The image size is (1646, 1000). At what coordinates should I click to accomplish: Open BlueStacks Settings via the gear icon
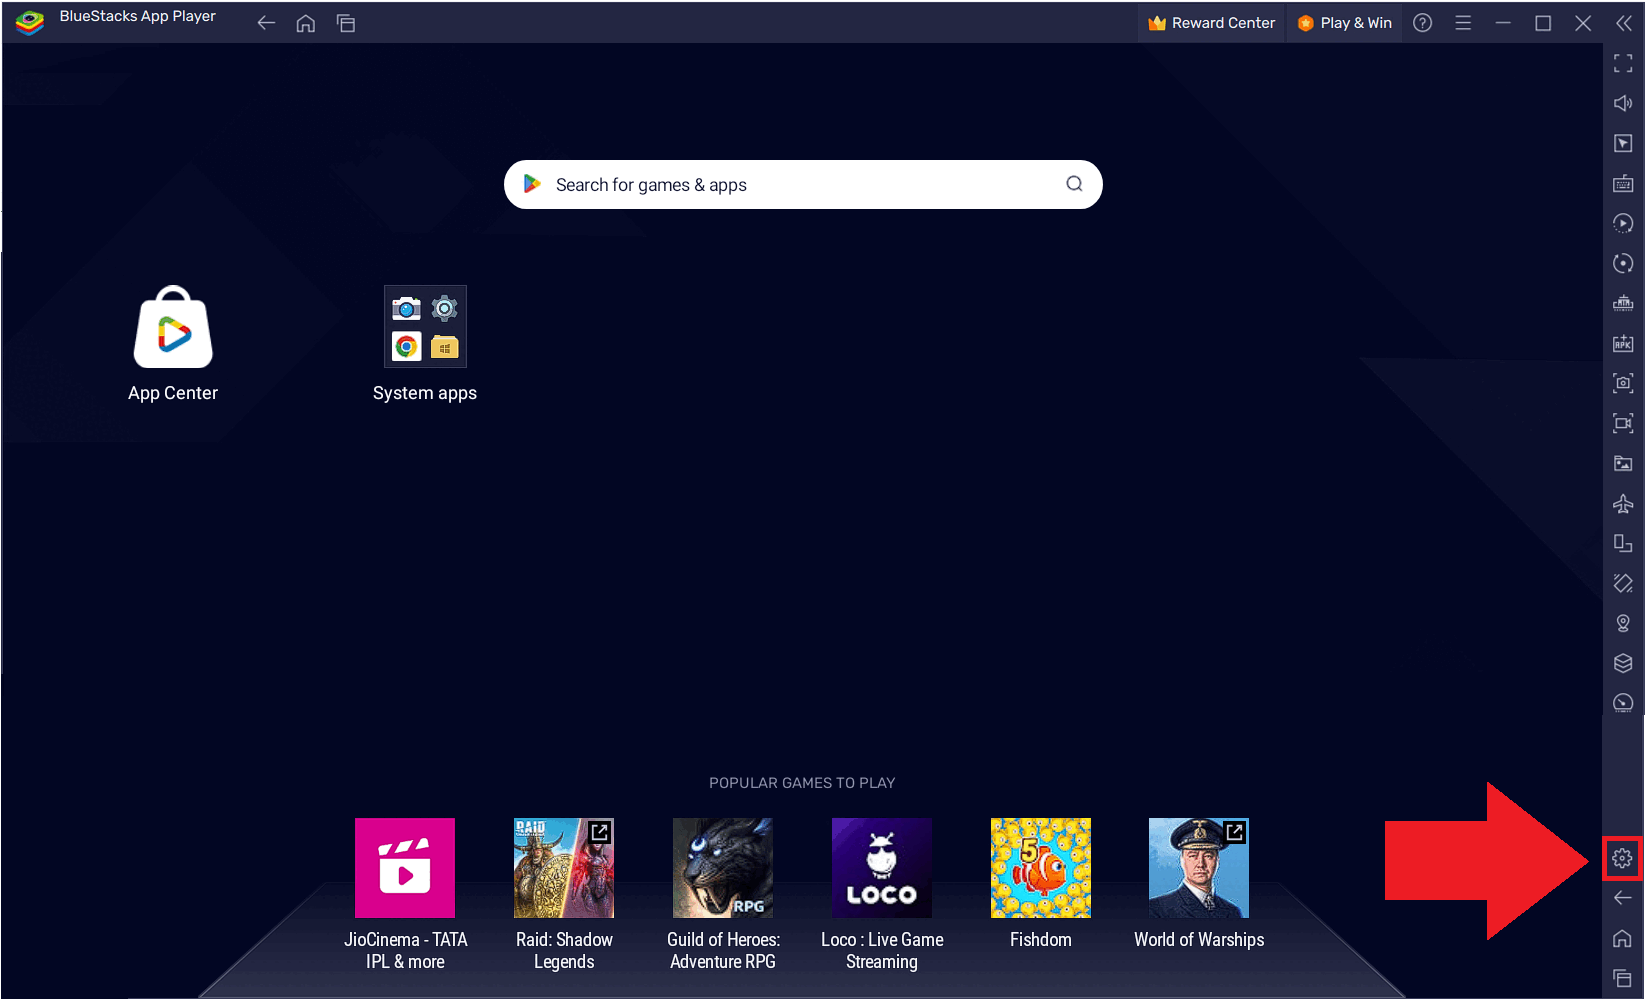(1622, 858)
